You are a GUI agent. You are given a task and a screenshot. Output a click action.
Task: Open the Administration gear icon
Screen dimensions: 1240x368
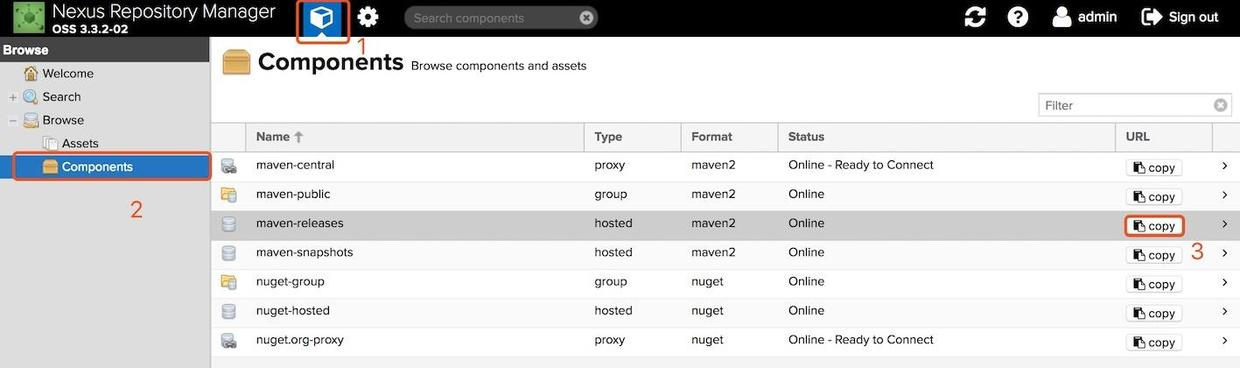368,17
